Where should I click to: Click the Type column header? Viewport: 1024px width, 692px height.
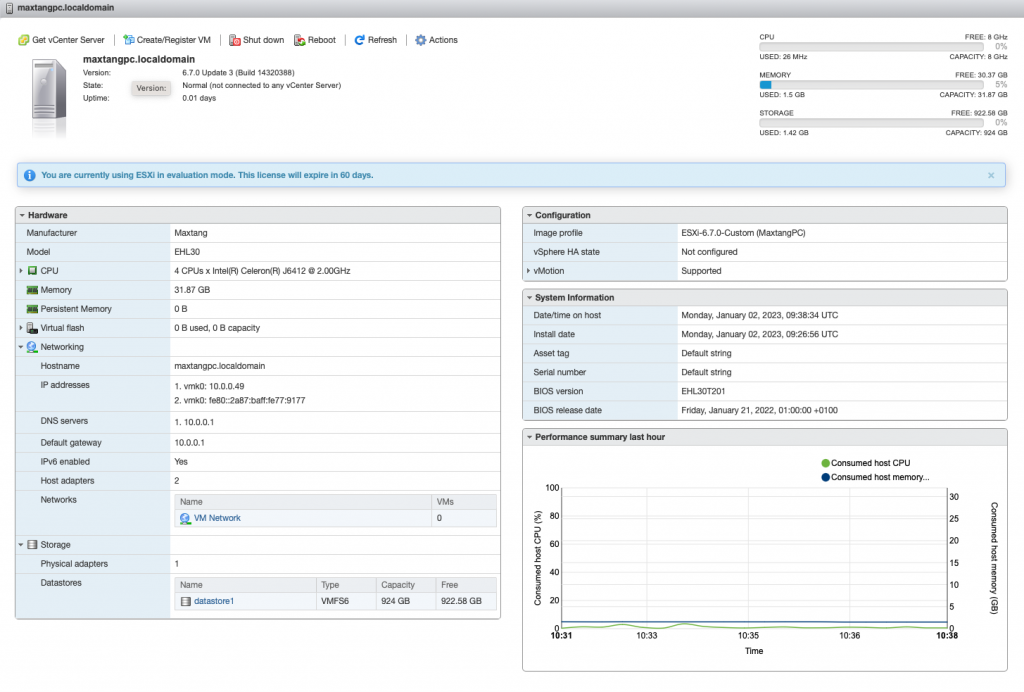346,585
